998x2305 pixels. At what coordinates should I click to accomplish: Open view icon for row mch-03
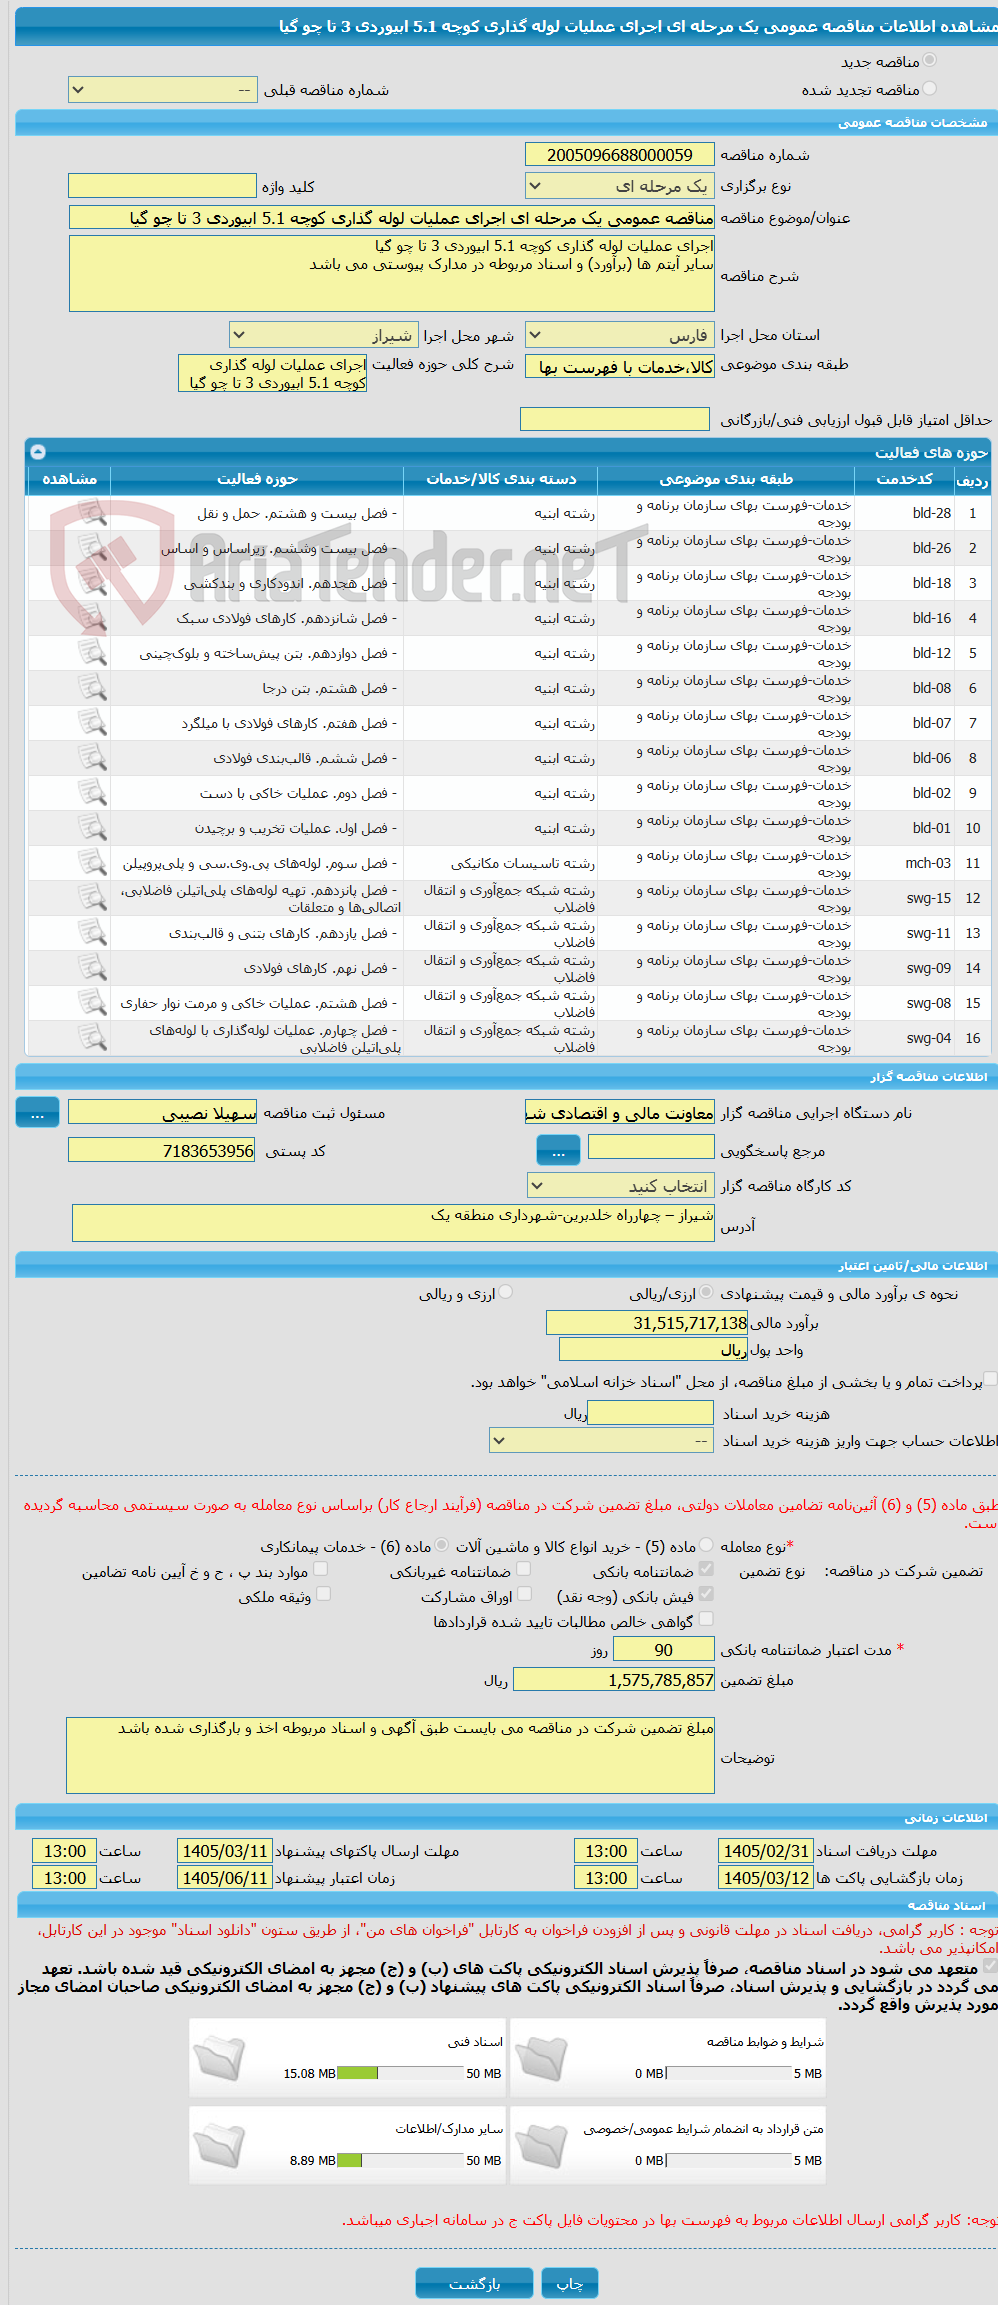point(92,863)
